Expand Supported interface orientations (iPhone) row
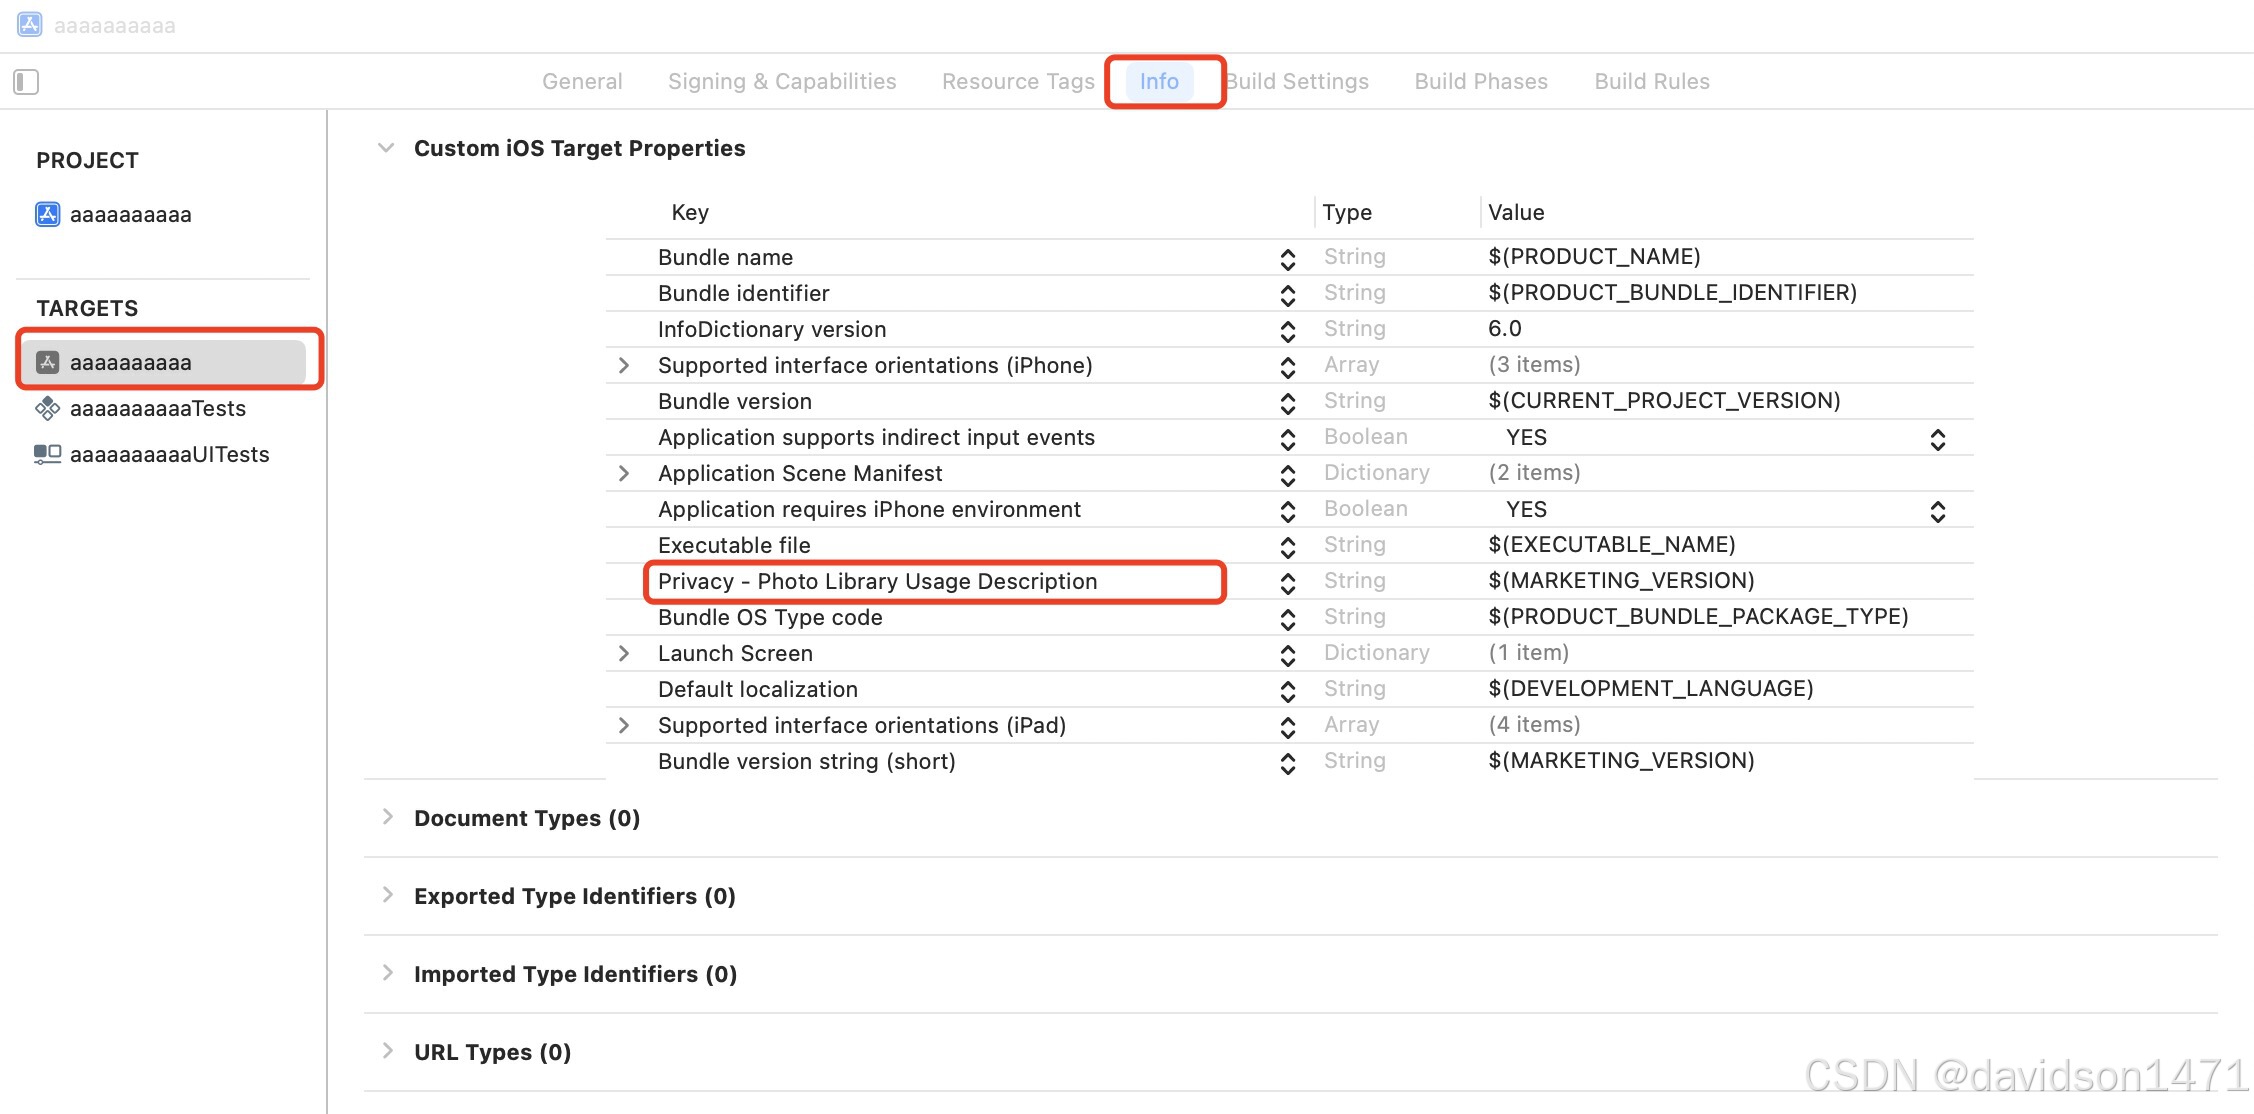This screenshot has width=2254, height=1114. point(624,366)
